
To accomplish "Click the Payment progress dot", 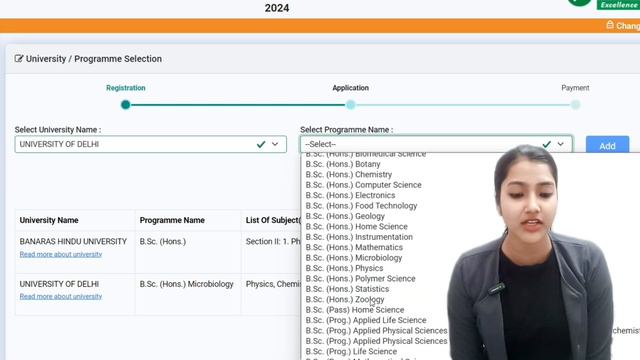I will (x=576, y=105).
